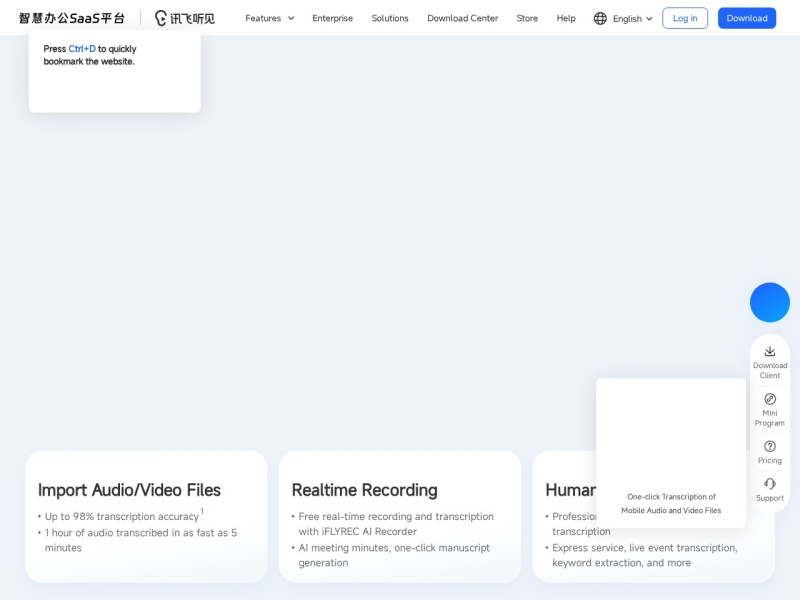Screen dimensions: 800x600
Task: Contact Support via the headset icon
Action: point(770,489)
